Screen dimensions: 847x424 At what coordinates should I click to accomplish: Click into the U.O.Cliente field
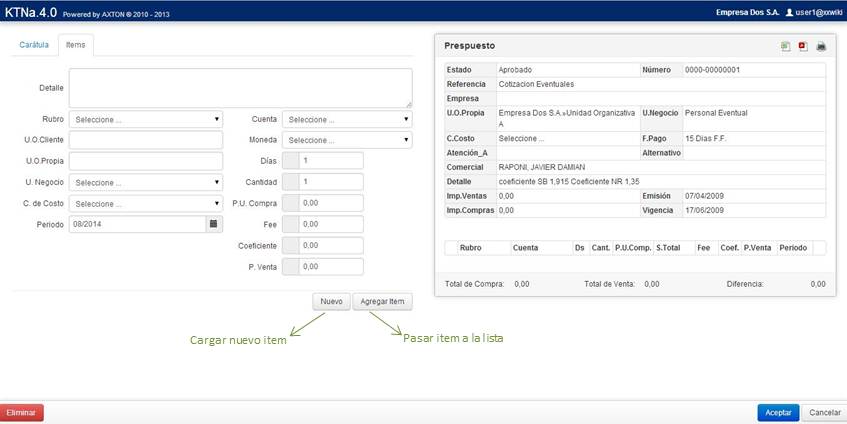tap(146, 140)
